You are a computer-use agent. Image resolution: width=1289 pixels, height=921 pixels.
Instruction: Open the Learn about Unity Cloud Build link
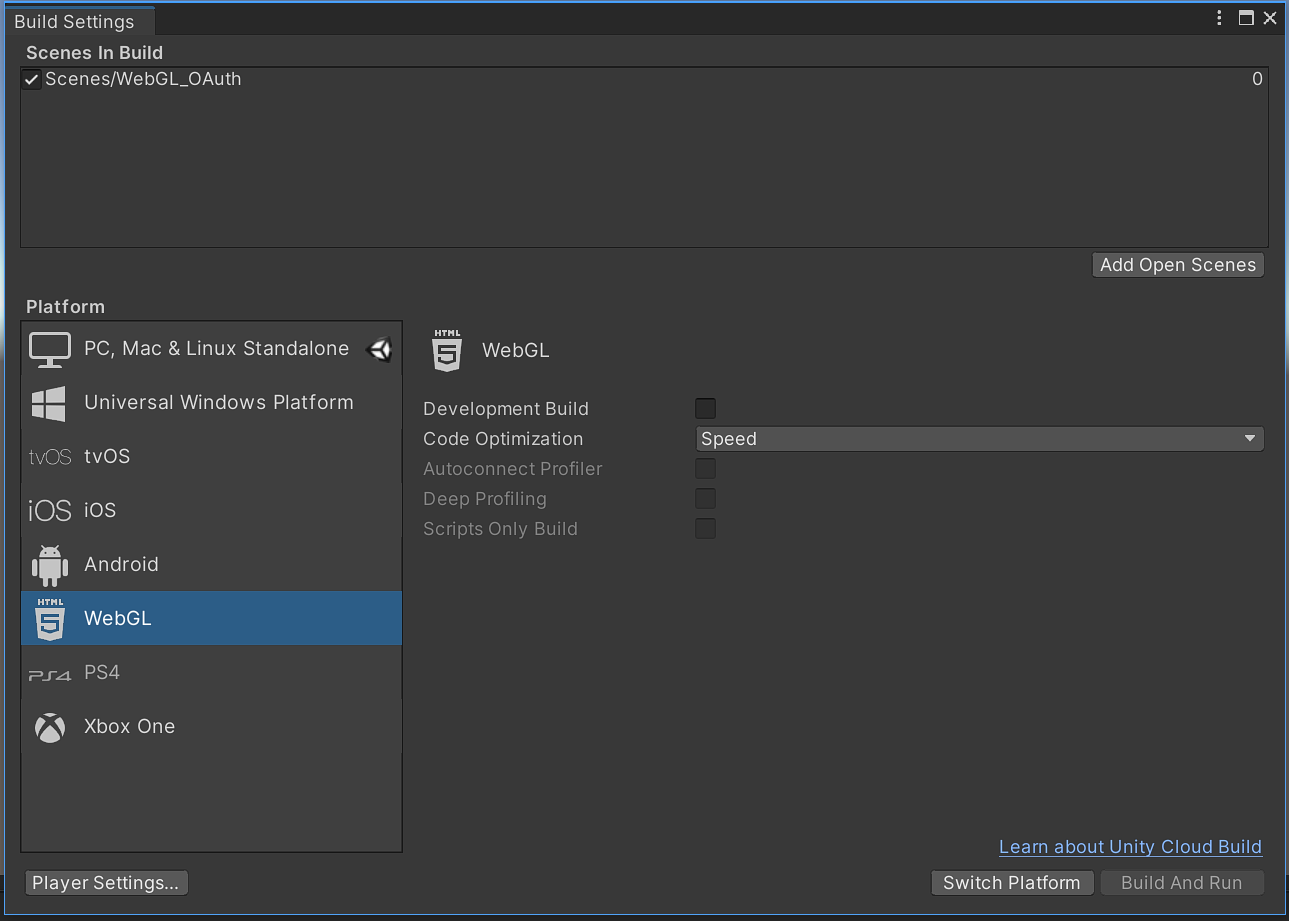(x=1130, y=847)
